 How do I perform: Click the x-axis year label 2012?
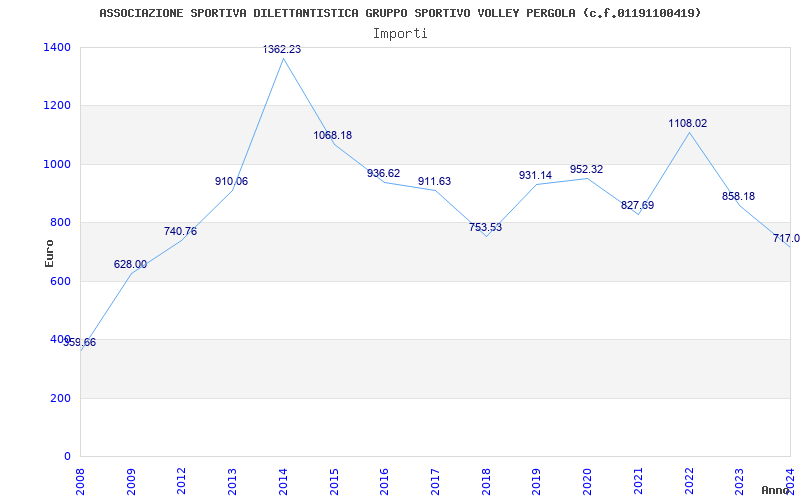pyautogui.click(x=182, y=481)
